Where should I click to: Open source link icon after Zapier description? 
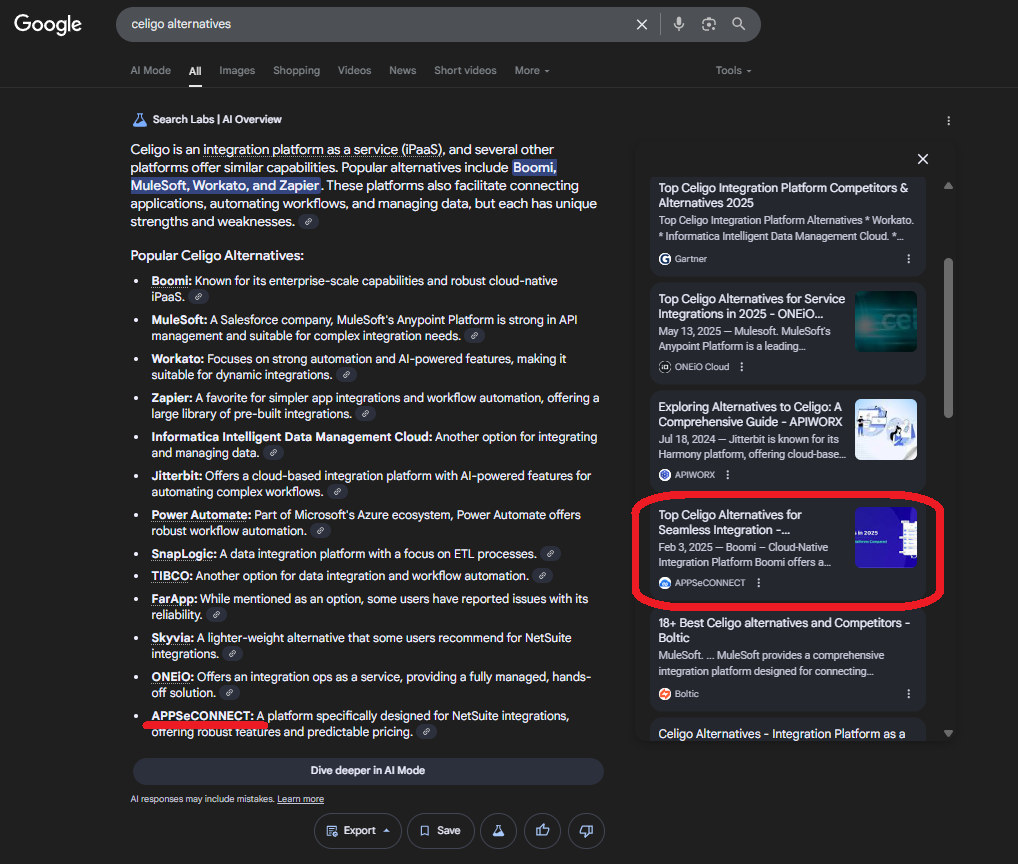click(x=366, y=413)
